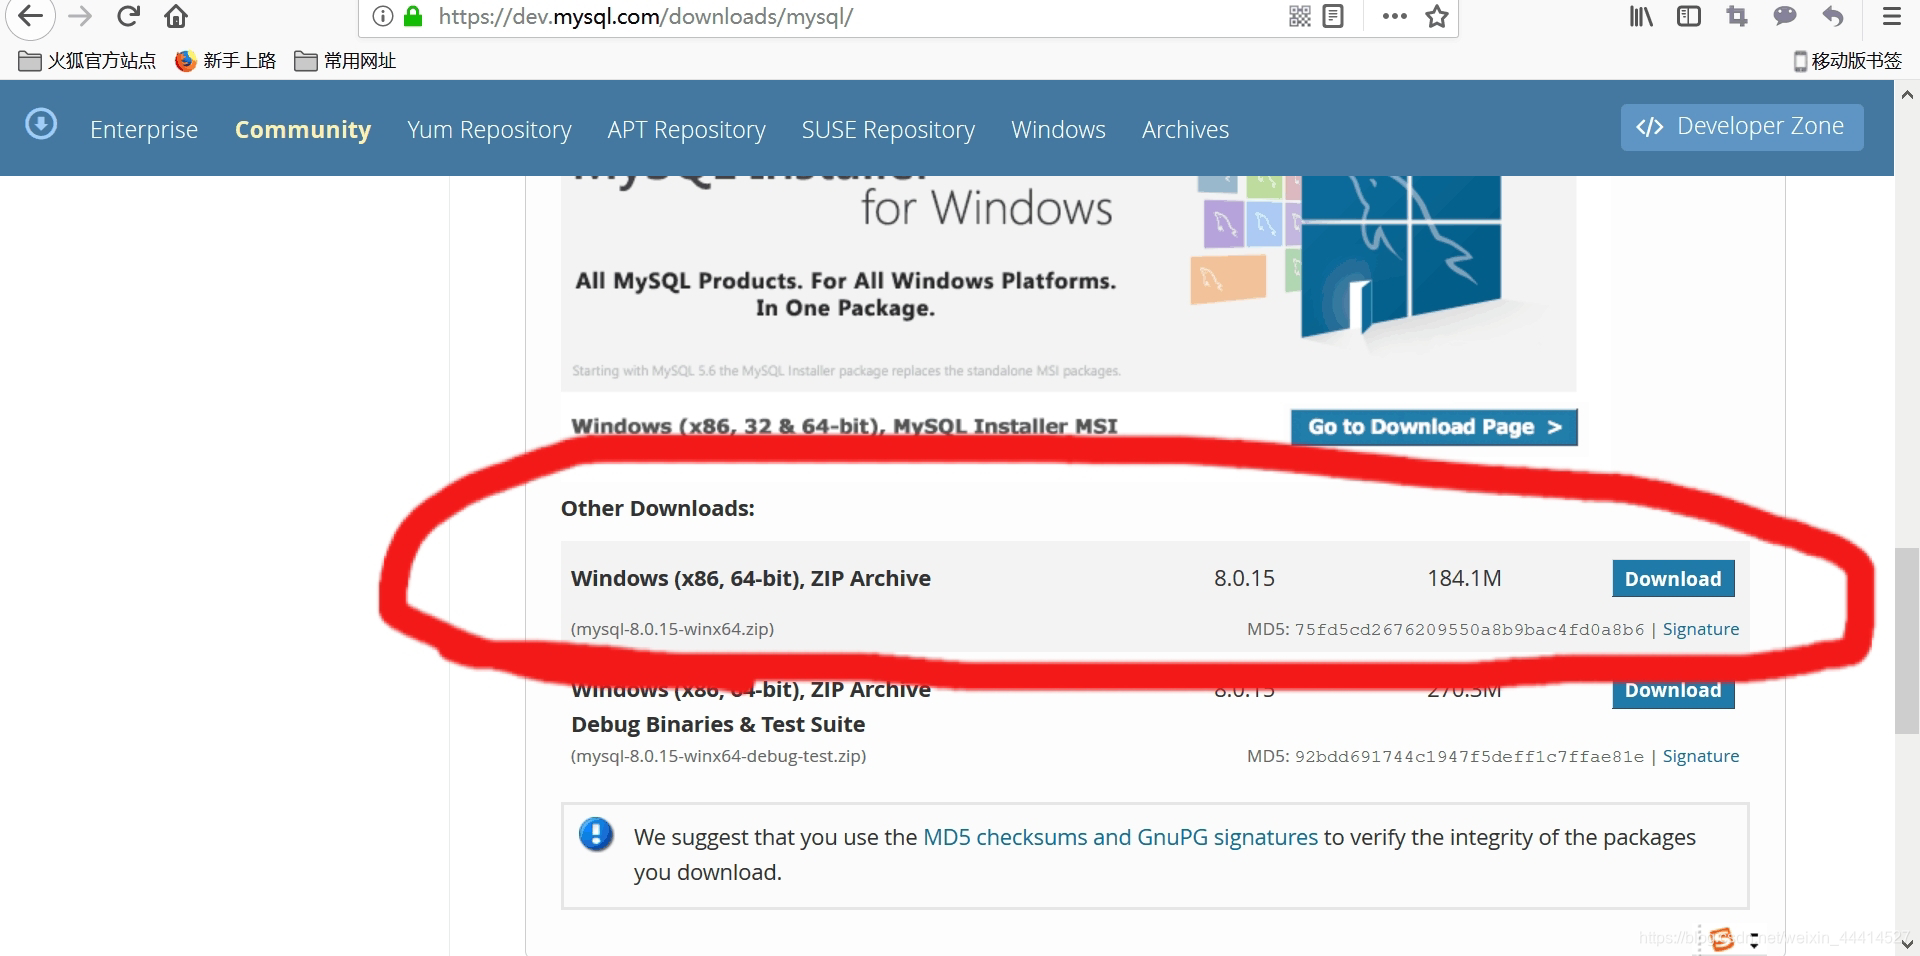Select MD5 hash starting 92bdd691

pyautogui.click(x=1469, y=756)
